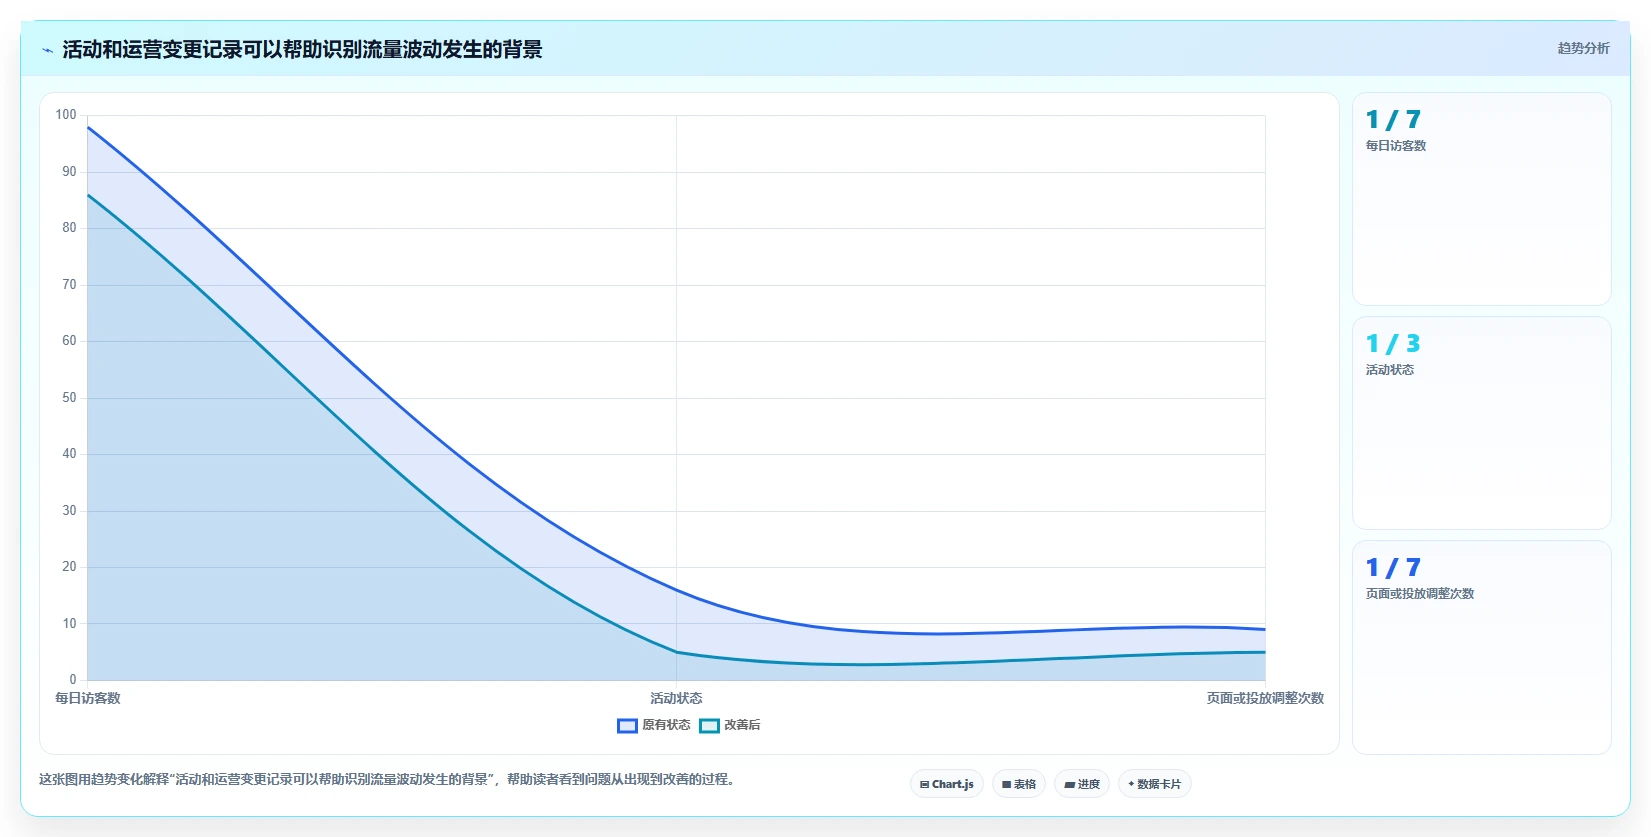Toggle the 原有状态 legend swatch

pos(627,726)
